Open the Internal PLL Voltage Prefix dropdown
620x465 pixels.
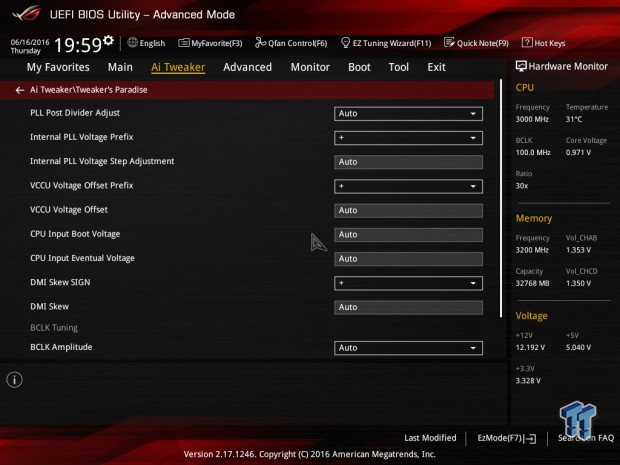pyautogui.click(x=408, y=138)
